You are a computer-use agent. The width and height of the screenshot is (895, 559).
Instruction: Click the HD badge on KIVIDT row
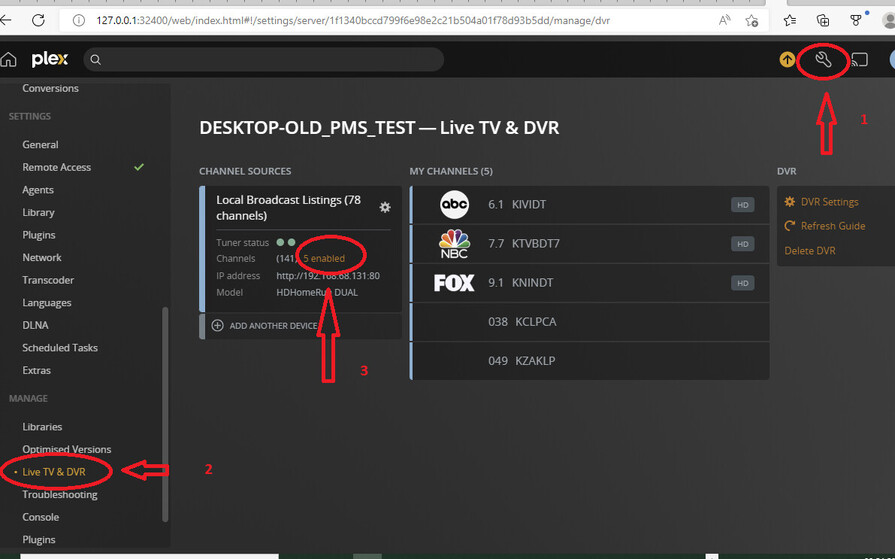coord(743,205)
